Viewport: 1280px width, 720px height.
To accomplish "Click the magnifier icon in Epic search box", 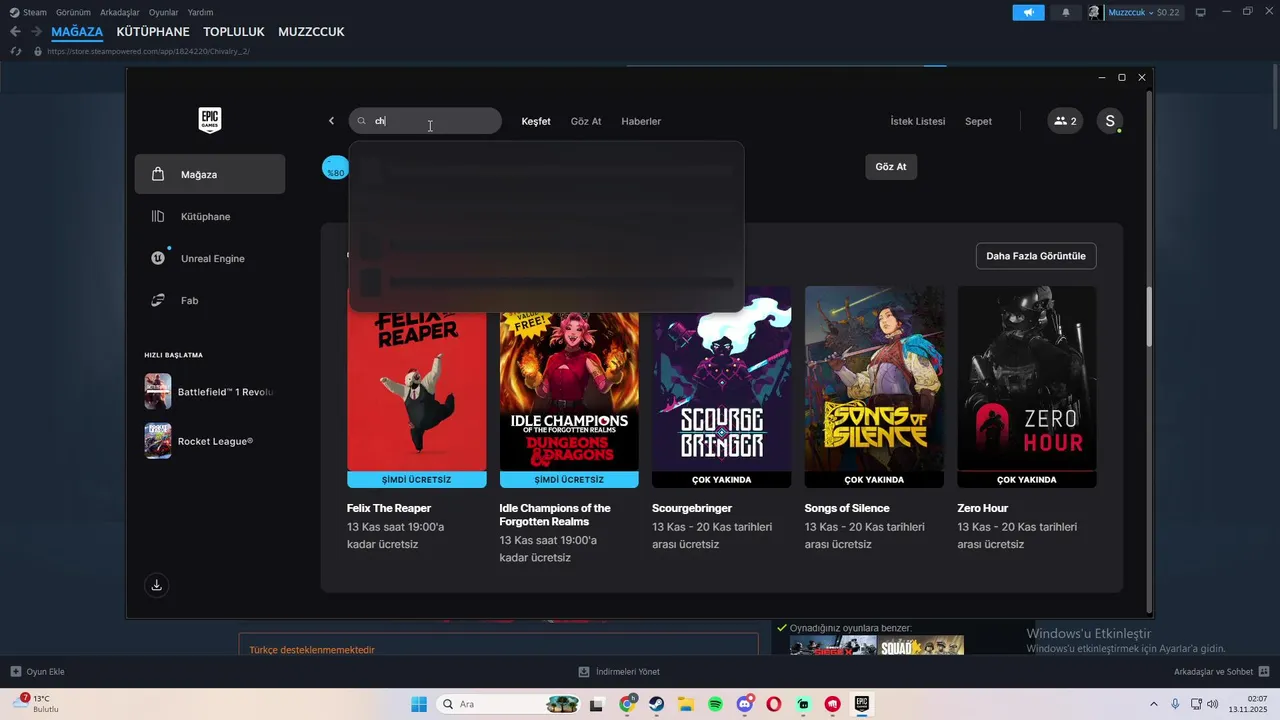I will tap(362, 121).
